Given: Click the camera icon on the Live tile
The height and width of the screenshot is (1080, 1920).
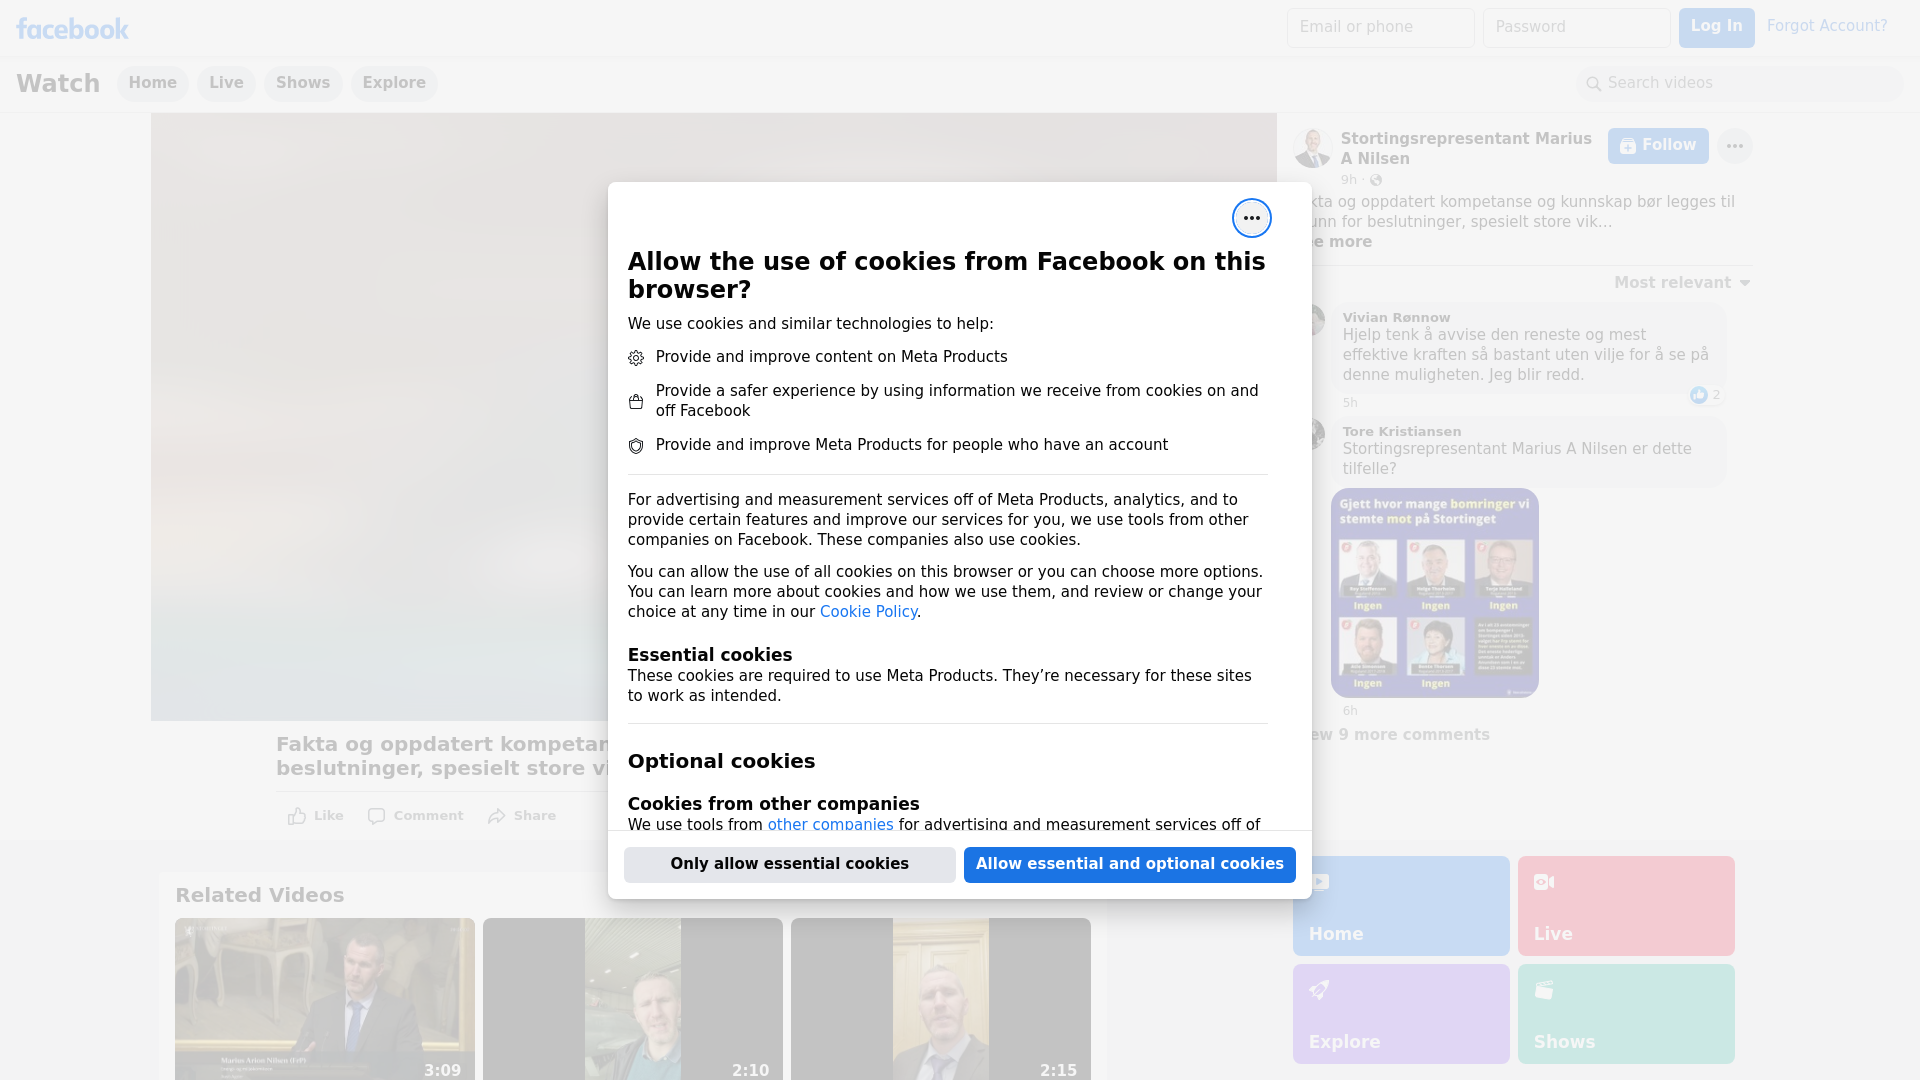Looking at the screenshot, I should point(1544,882).
